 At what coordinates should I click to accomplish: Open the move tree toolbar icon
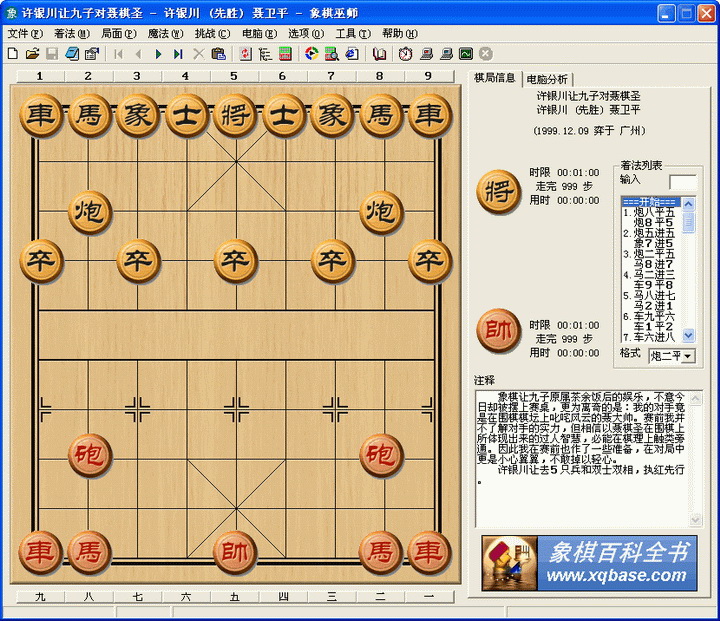click(265, 54)
